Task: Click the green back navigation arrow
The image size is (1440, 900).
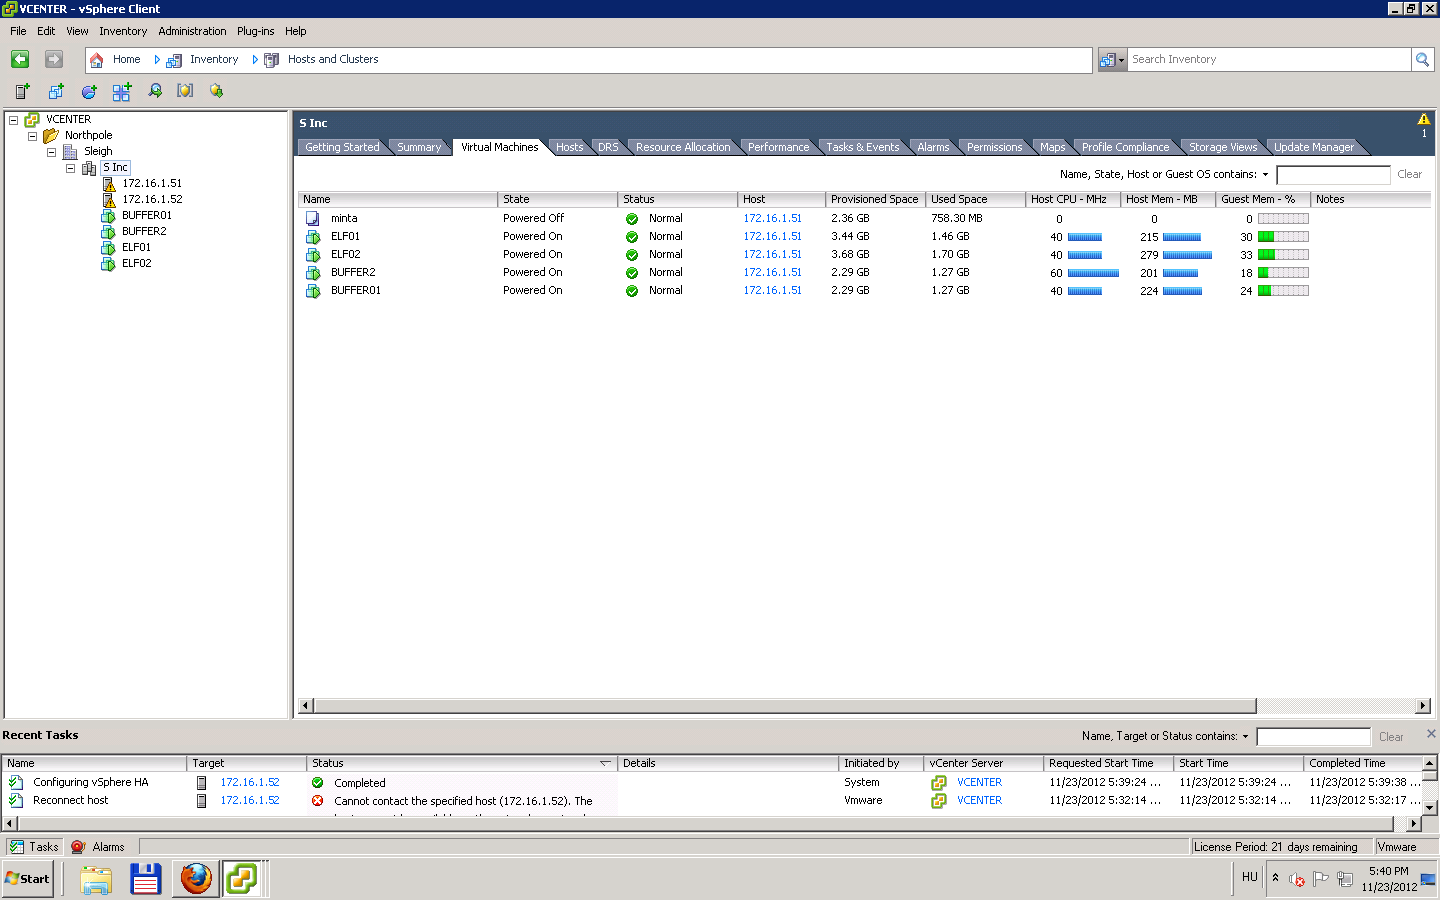Action: [20, 59]
